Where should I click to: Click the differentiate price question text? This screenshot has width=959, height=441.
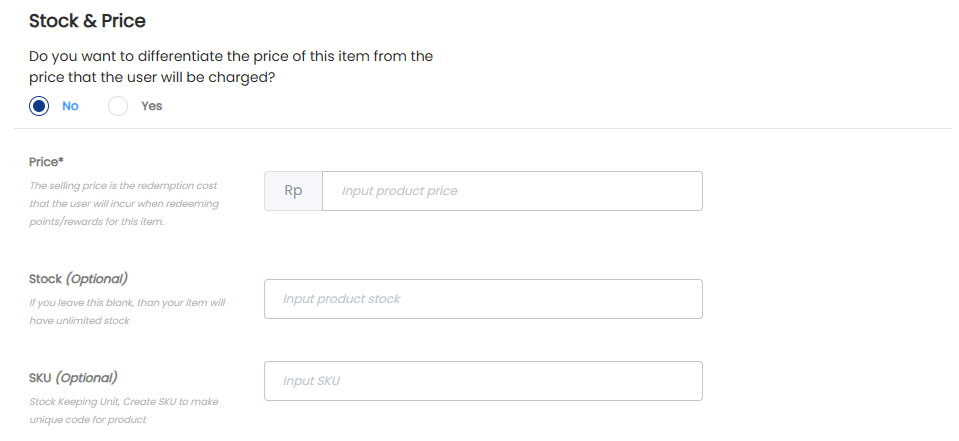click(231, 67)
